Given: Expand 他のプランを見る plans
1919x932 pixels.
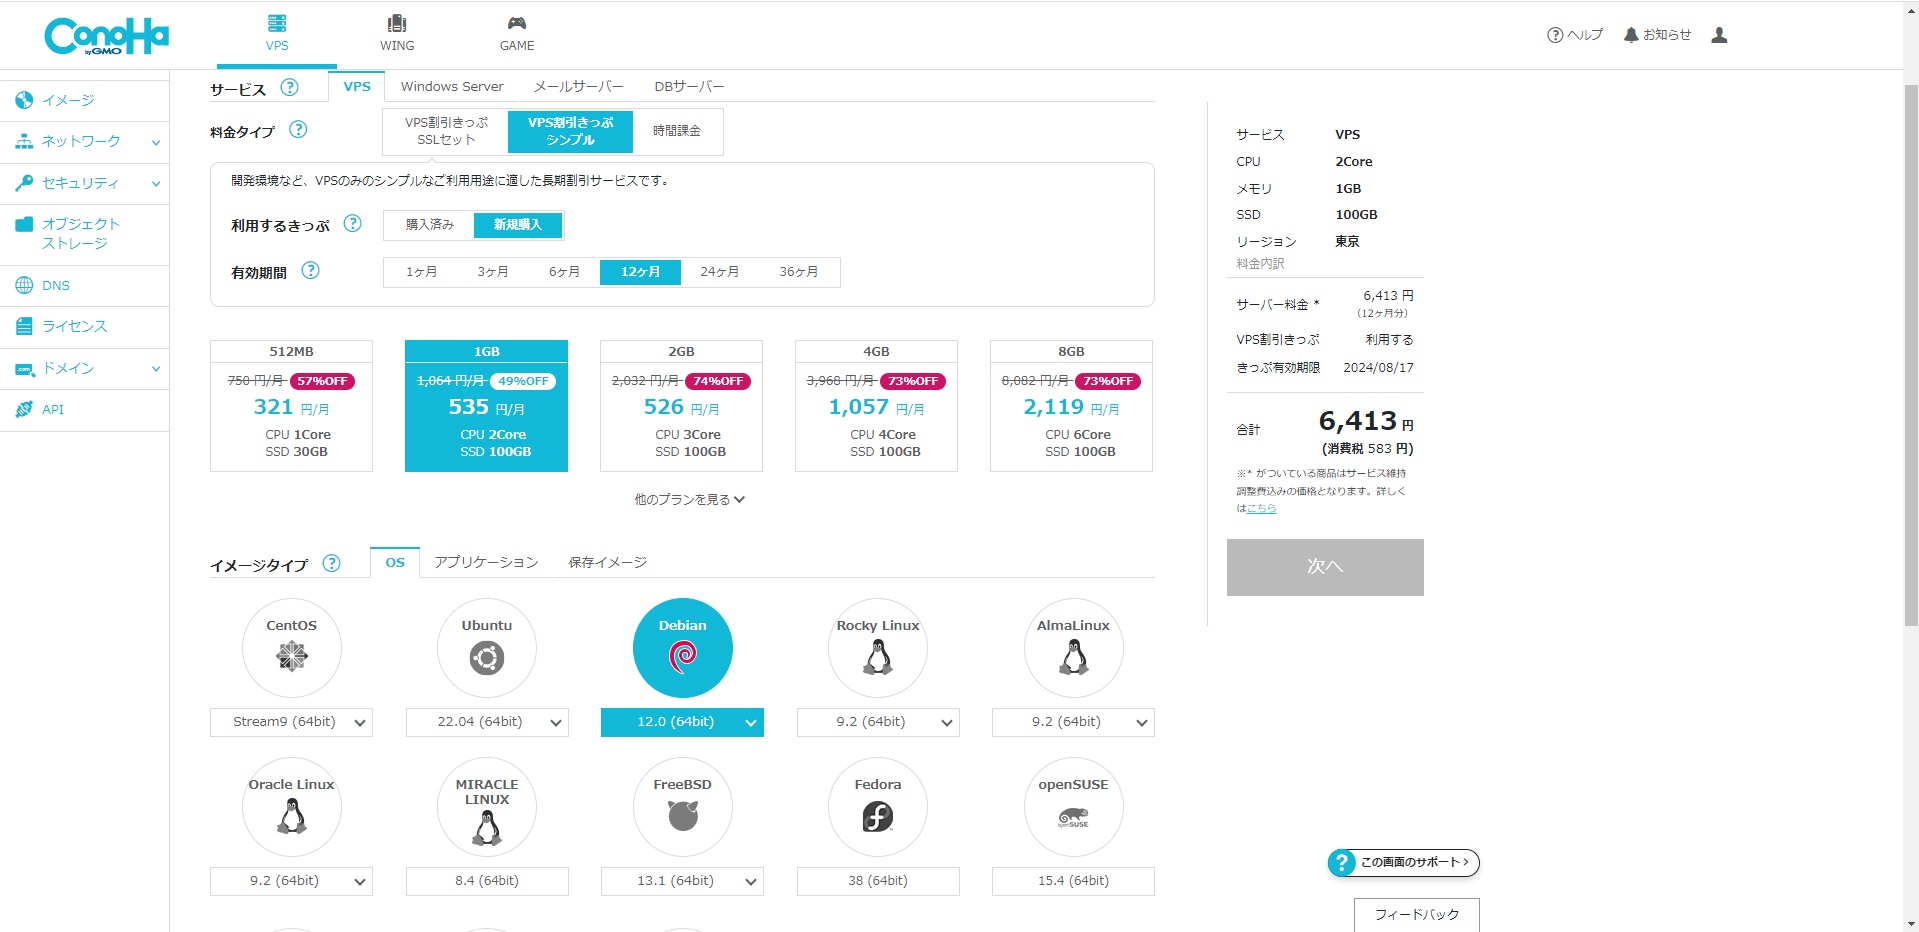Looking at the screenshot, I should tap(689, 499).
